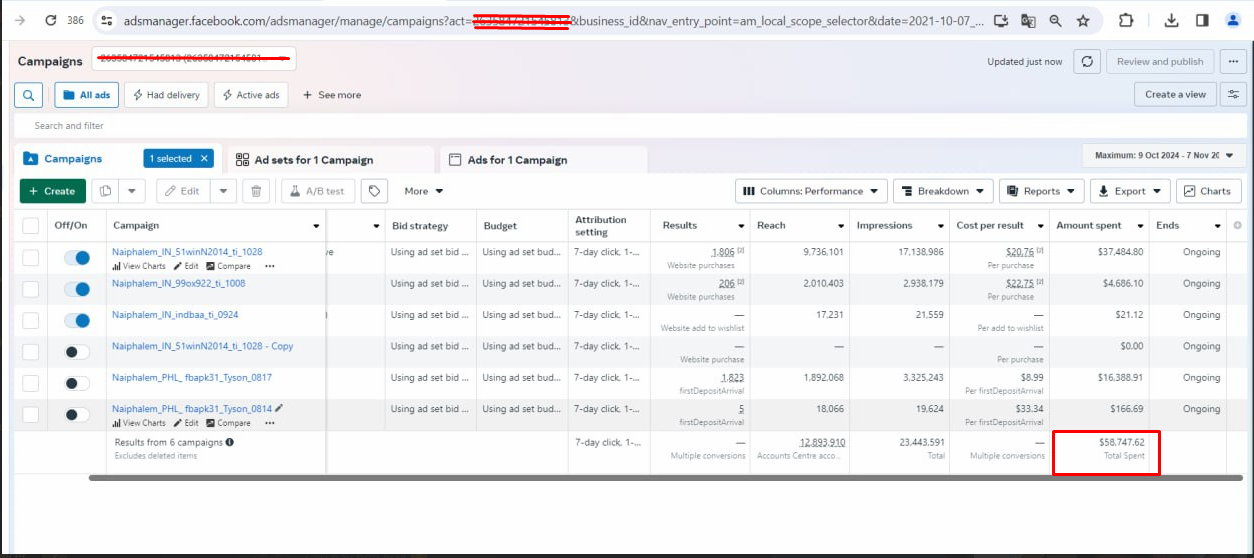Select checkbox for Naiphalem_IN_51winN2014_ti_1028 row

click(x=31, y=258)
